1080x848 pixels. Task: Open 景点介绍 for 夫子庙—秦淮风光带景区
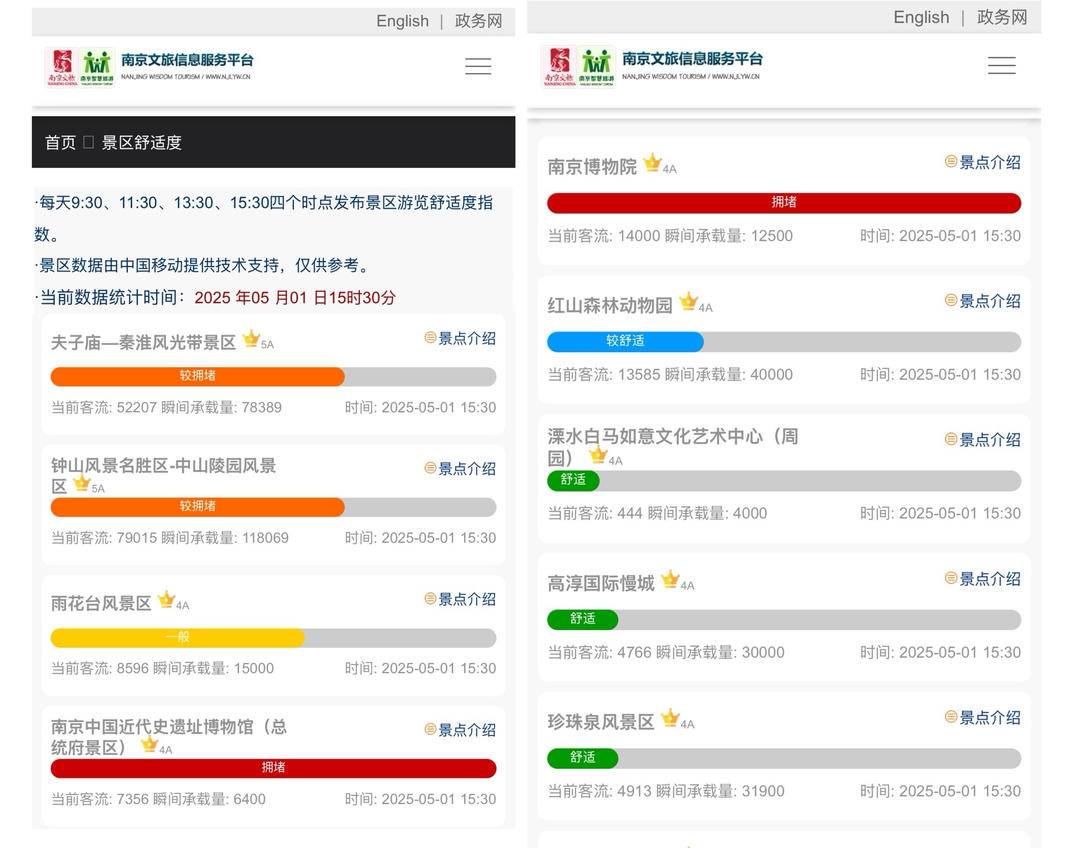coord(460,338)
